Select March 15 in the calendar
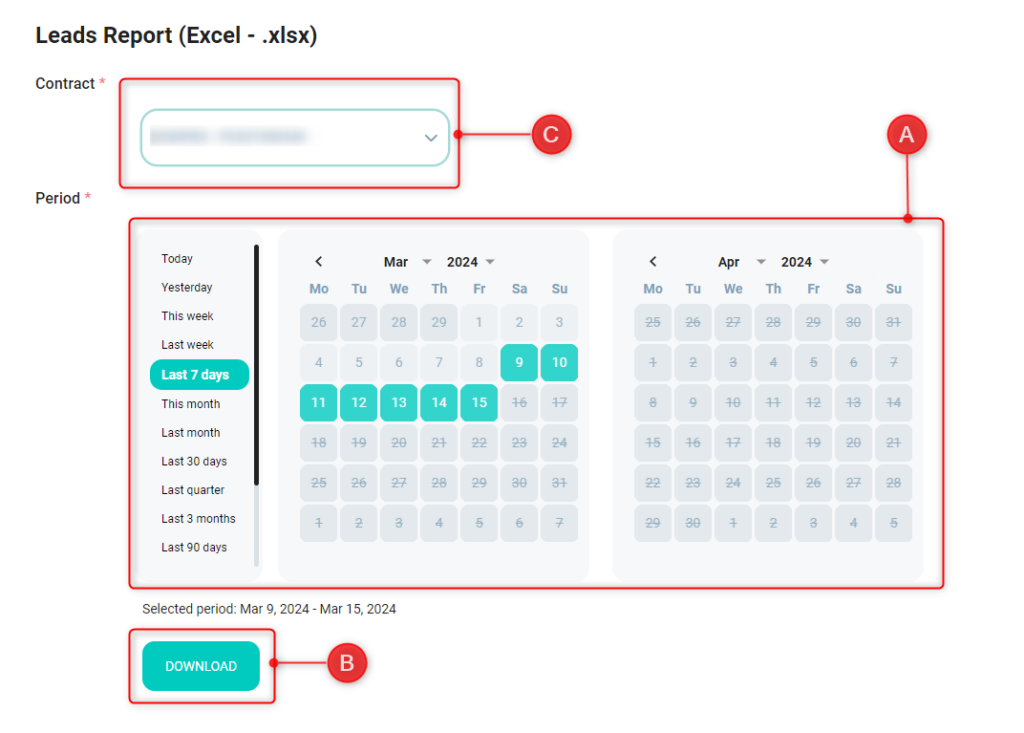 479,403
